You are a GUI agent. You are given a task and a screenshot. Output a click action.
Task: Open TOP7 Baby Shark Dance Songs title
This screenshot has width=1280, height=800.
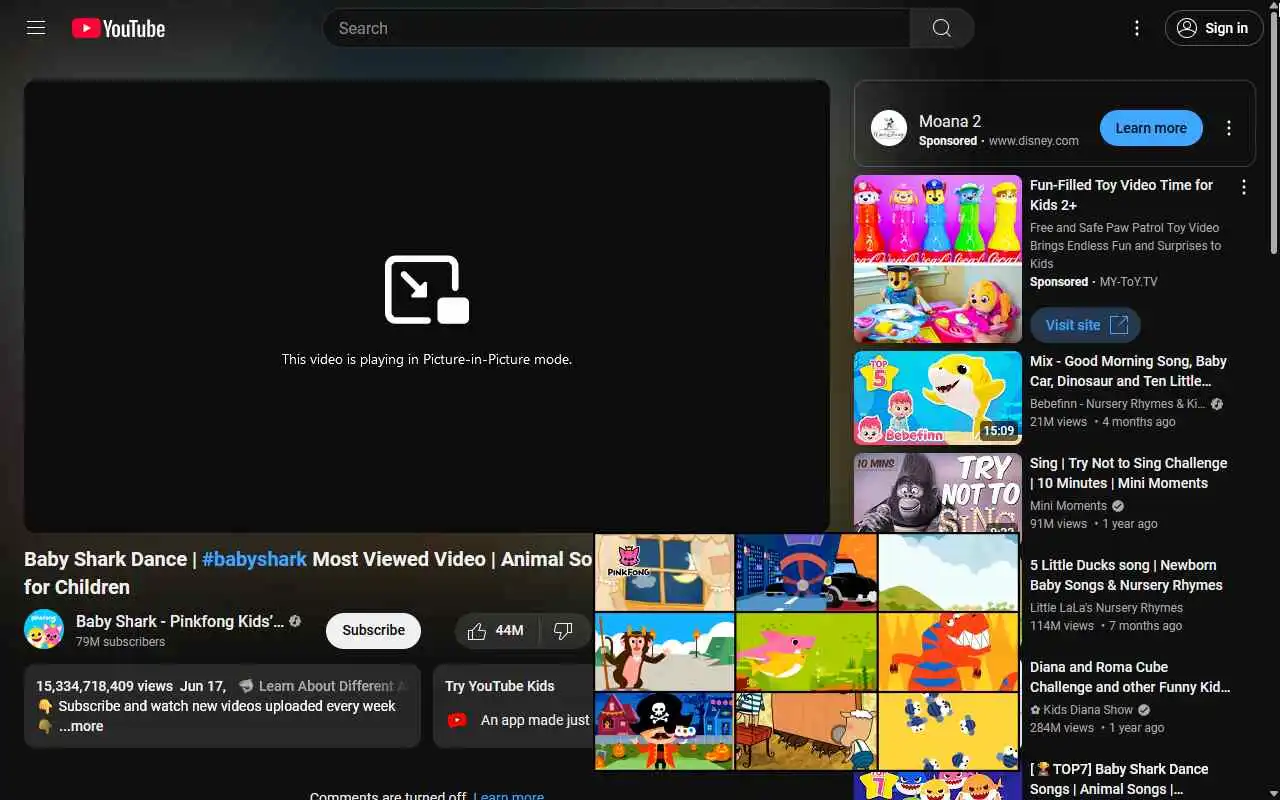pyautogui.click(x=1119, y=779)
